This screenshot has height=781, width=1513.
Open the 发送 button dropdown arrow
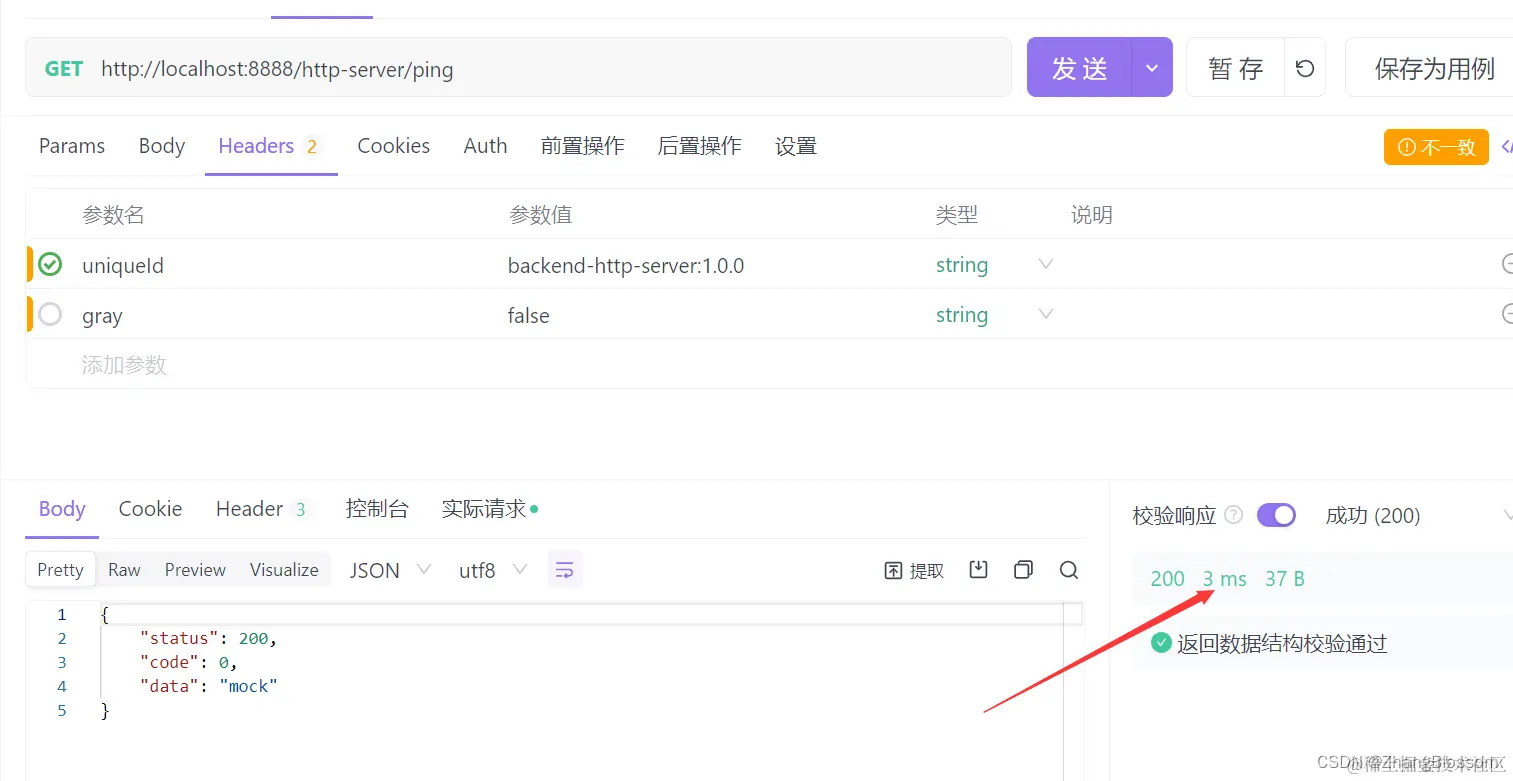pyautogui.click(x=1152, y=68)
